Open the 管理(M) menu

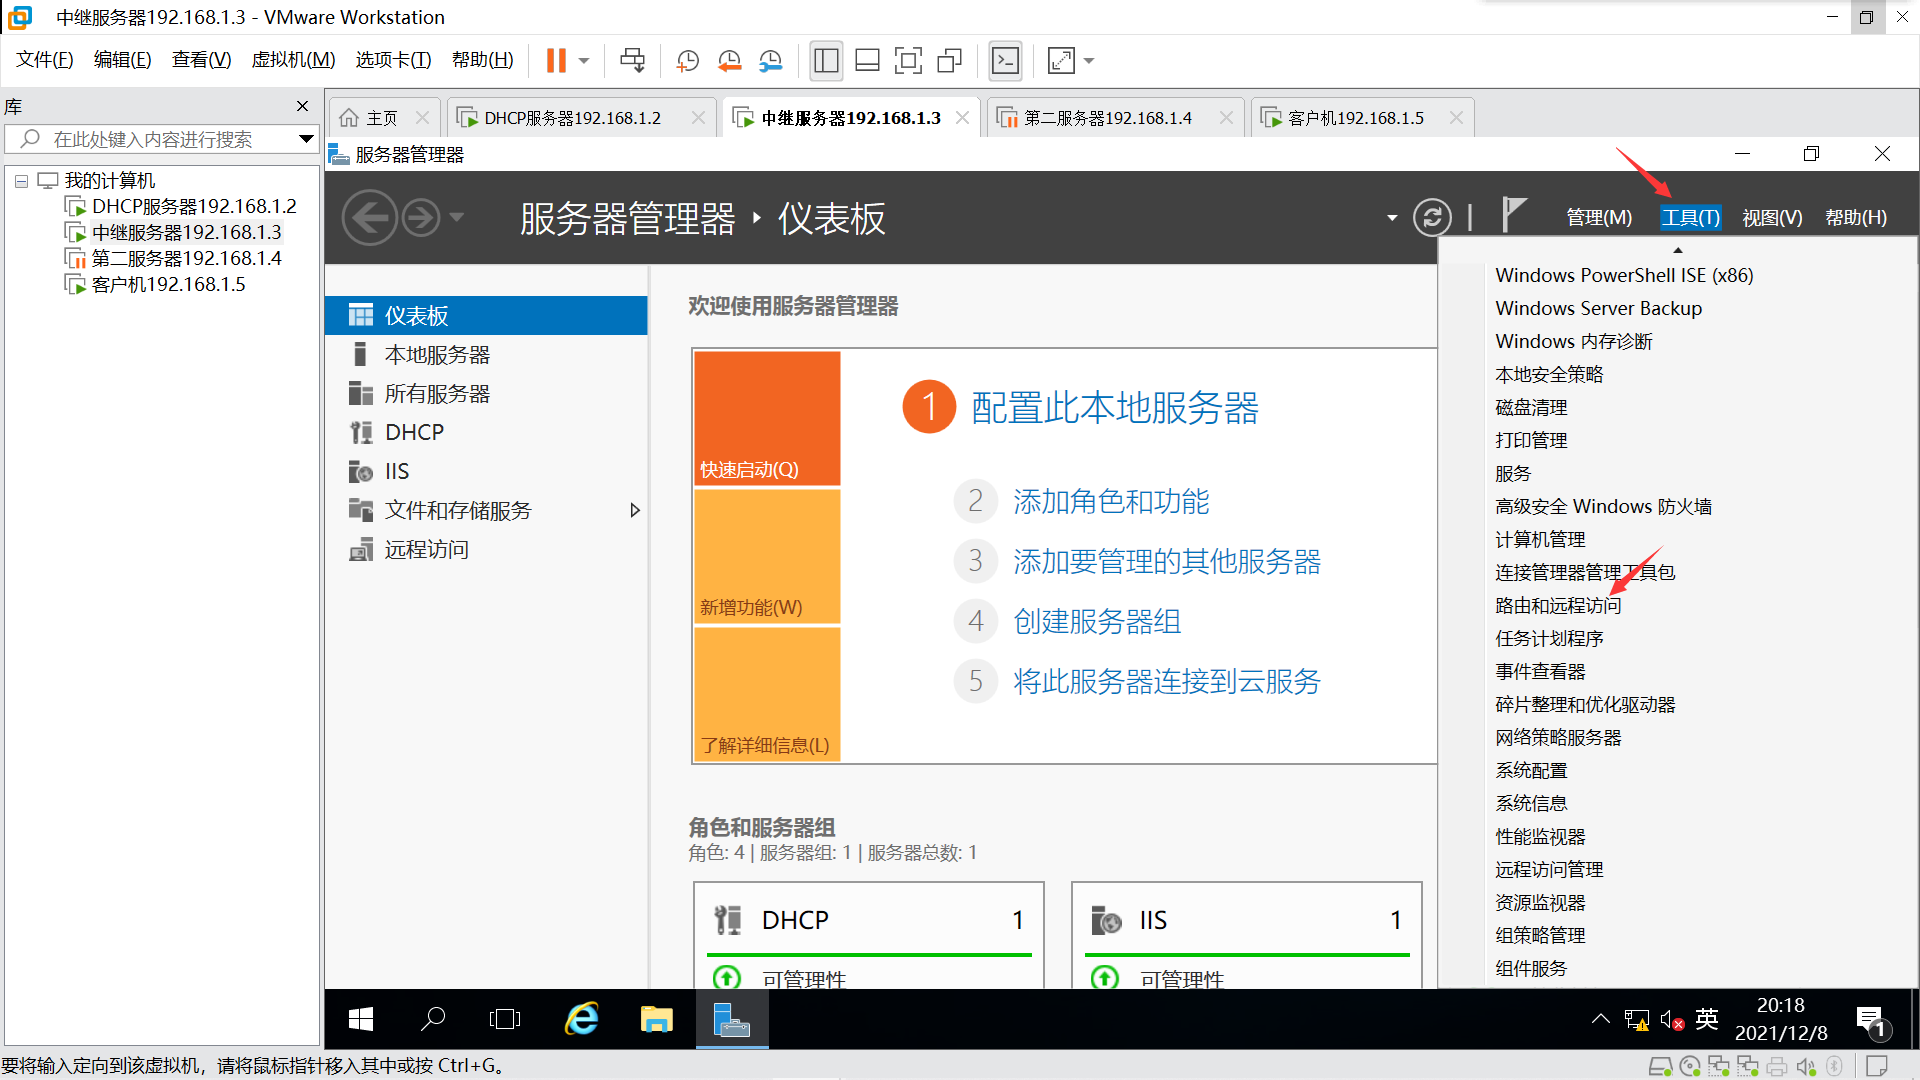pyautogui.click(x=1598, y=218)
